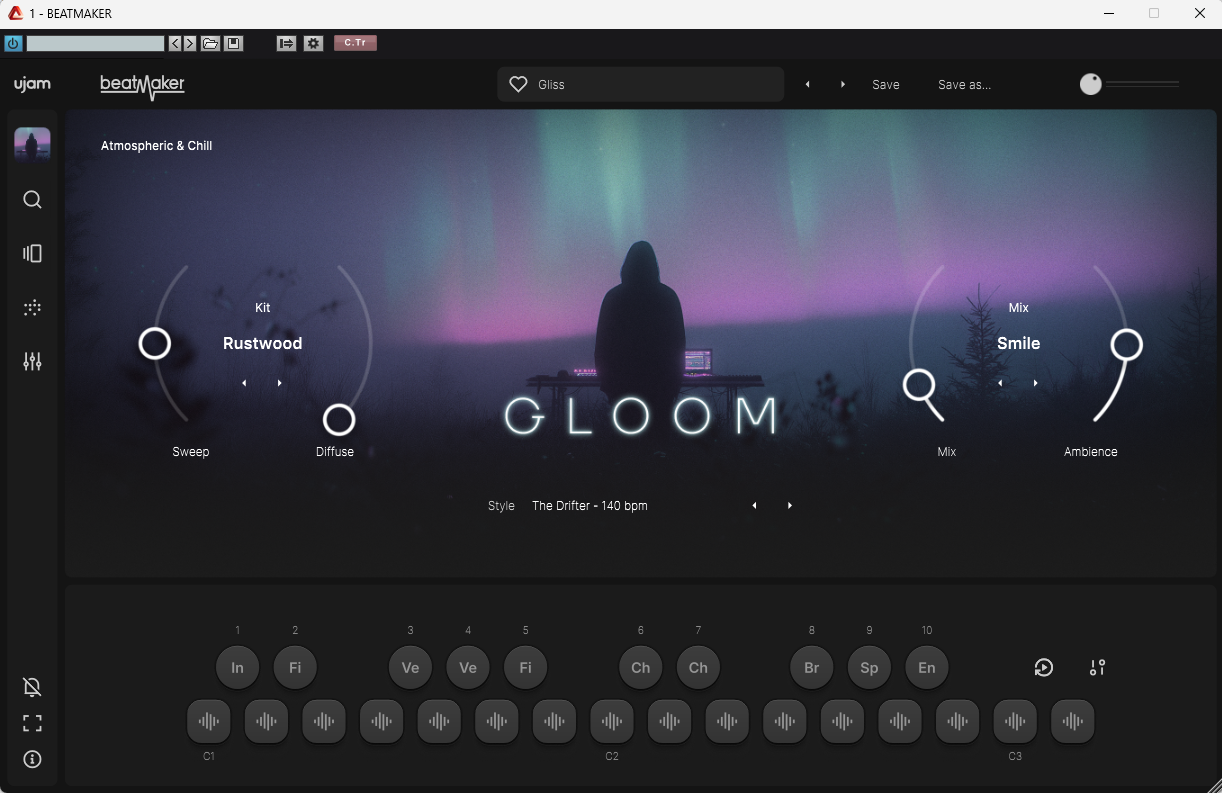Trigger pattern 2 Fi pad

coord(295,668)
